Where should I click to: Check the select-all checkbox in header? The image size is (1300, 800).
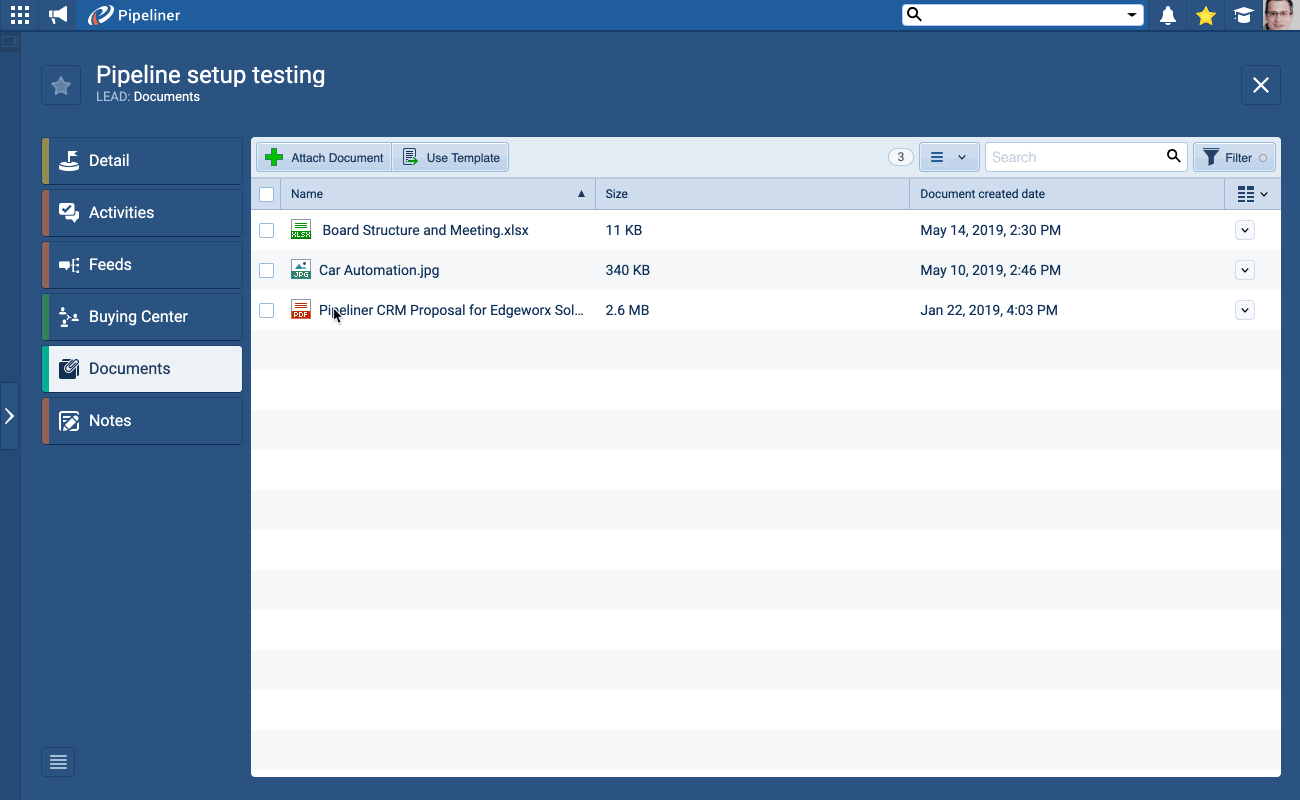(x=266, y=195)
